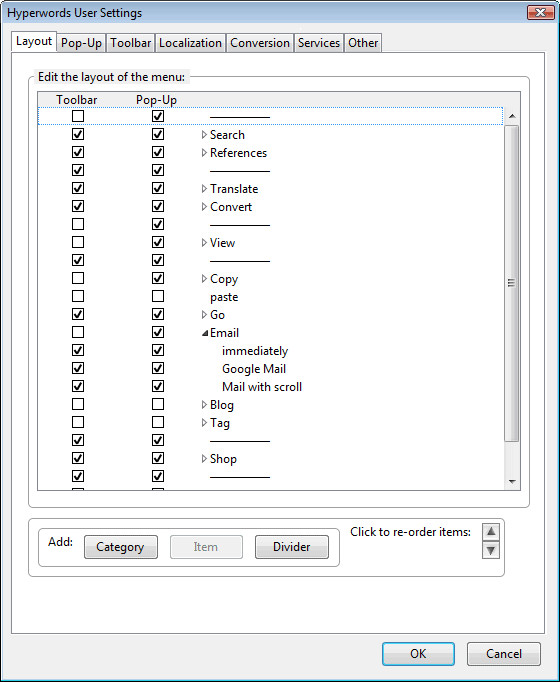Switch to the Pop-Up tab
Viewport: 560px width, 682px height.
pos(81,43)
